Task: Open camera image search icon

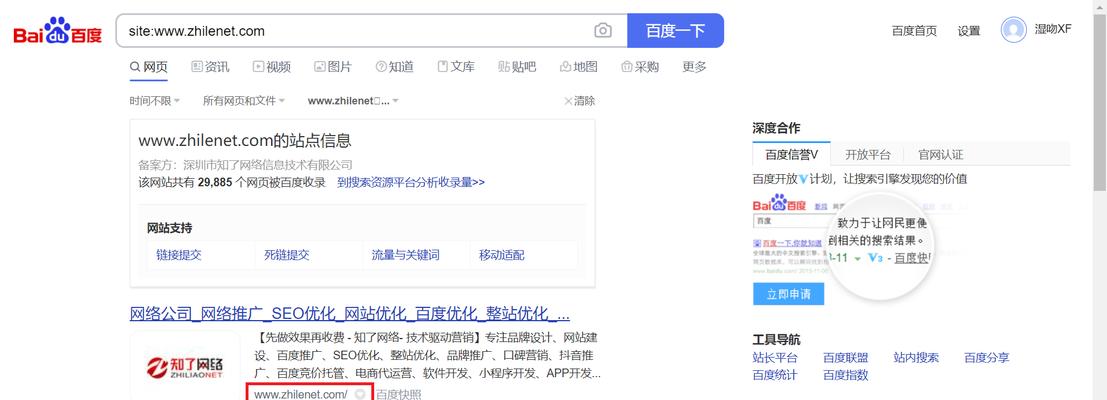Action: (602, 31)
